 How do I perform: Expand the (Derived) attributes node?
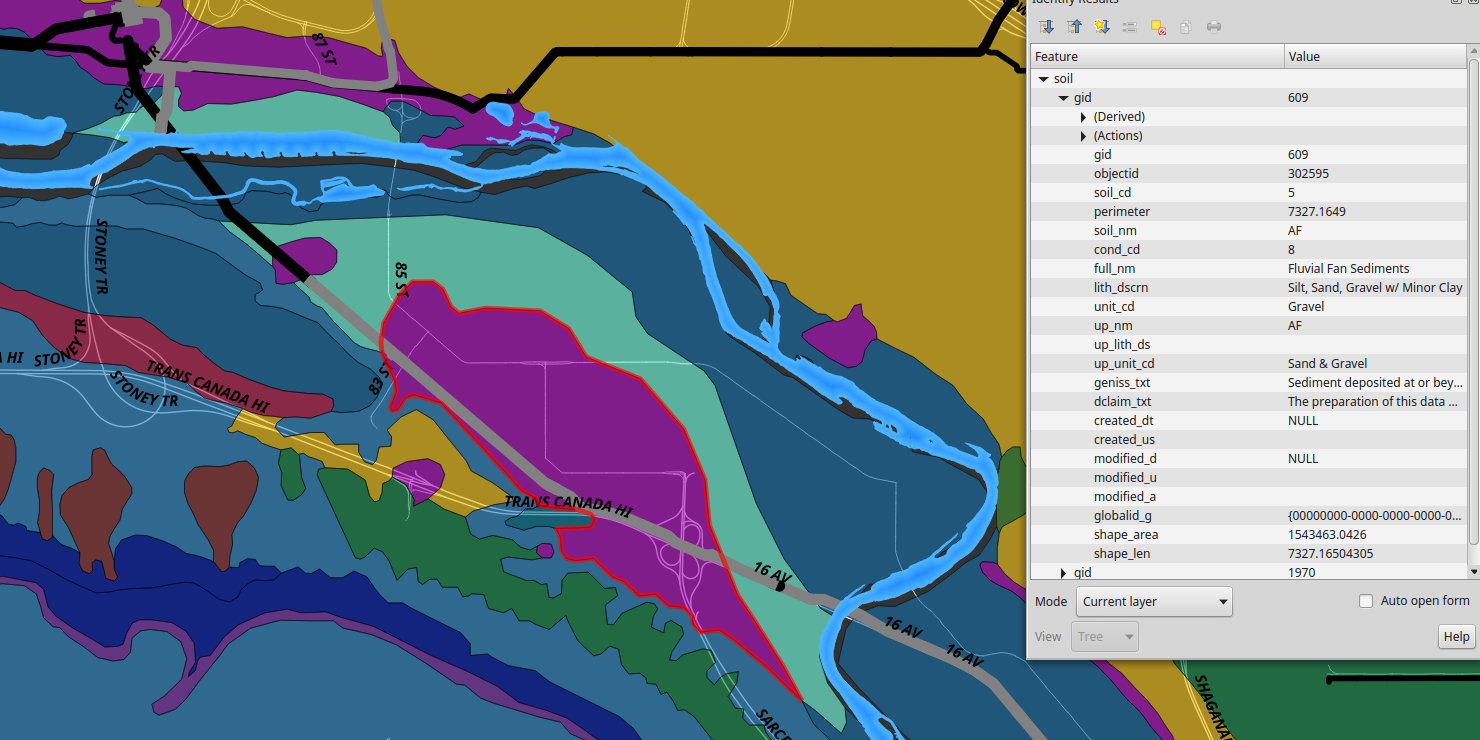(x=1083, y=117)
